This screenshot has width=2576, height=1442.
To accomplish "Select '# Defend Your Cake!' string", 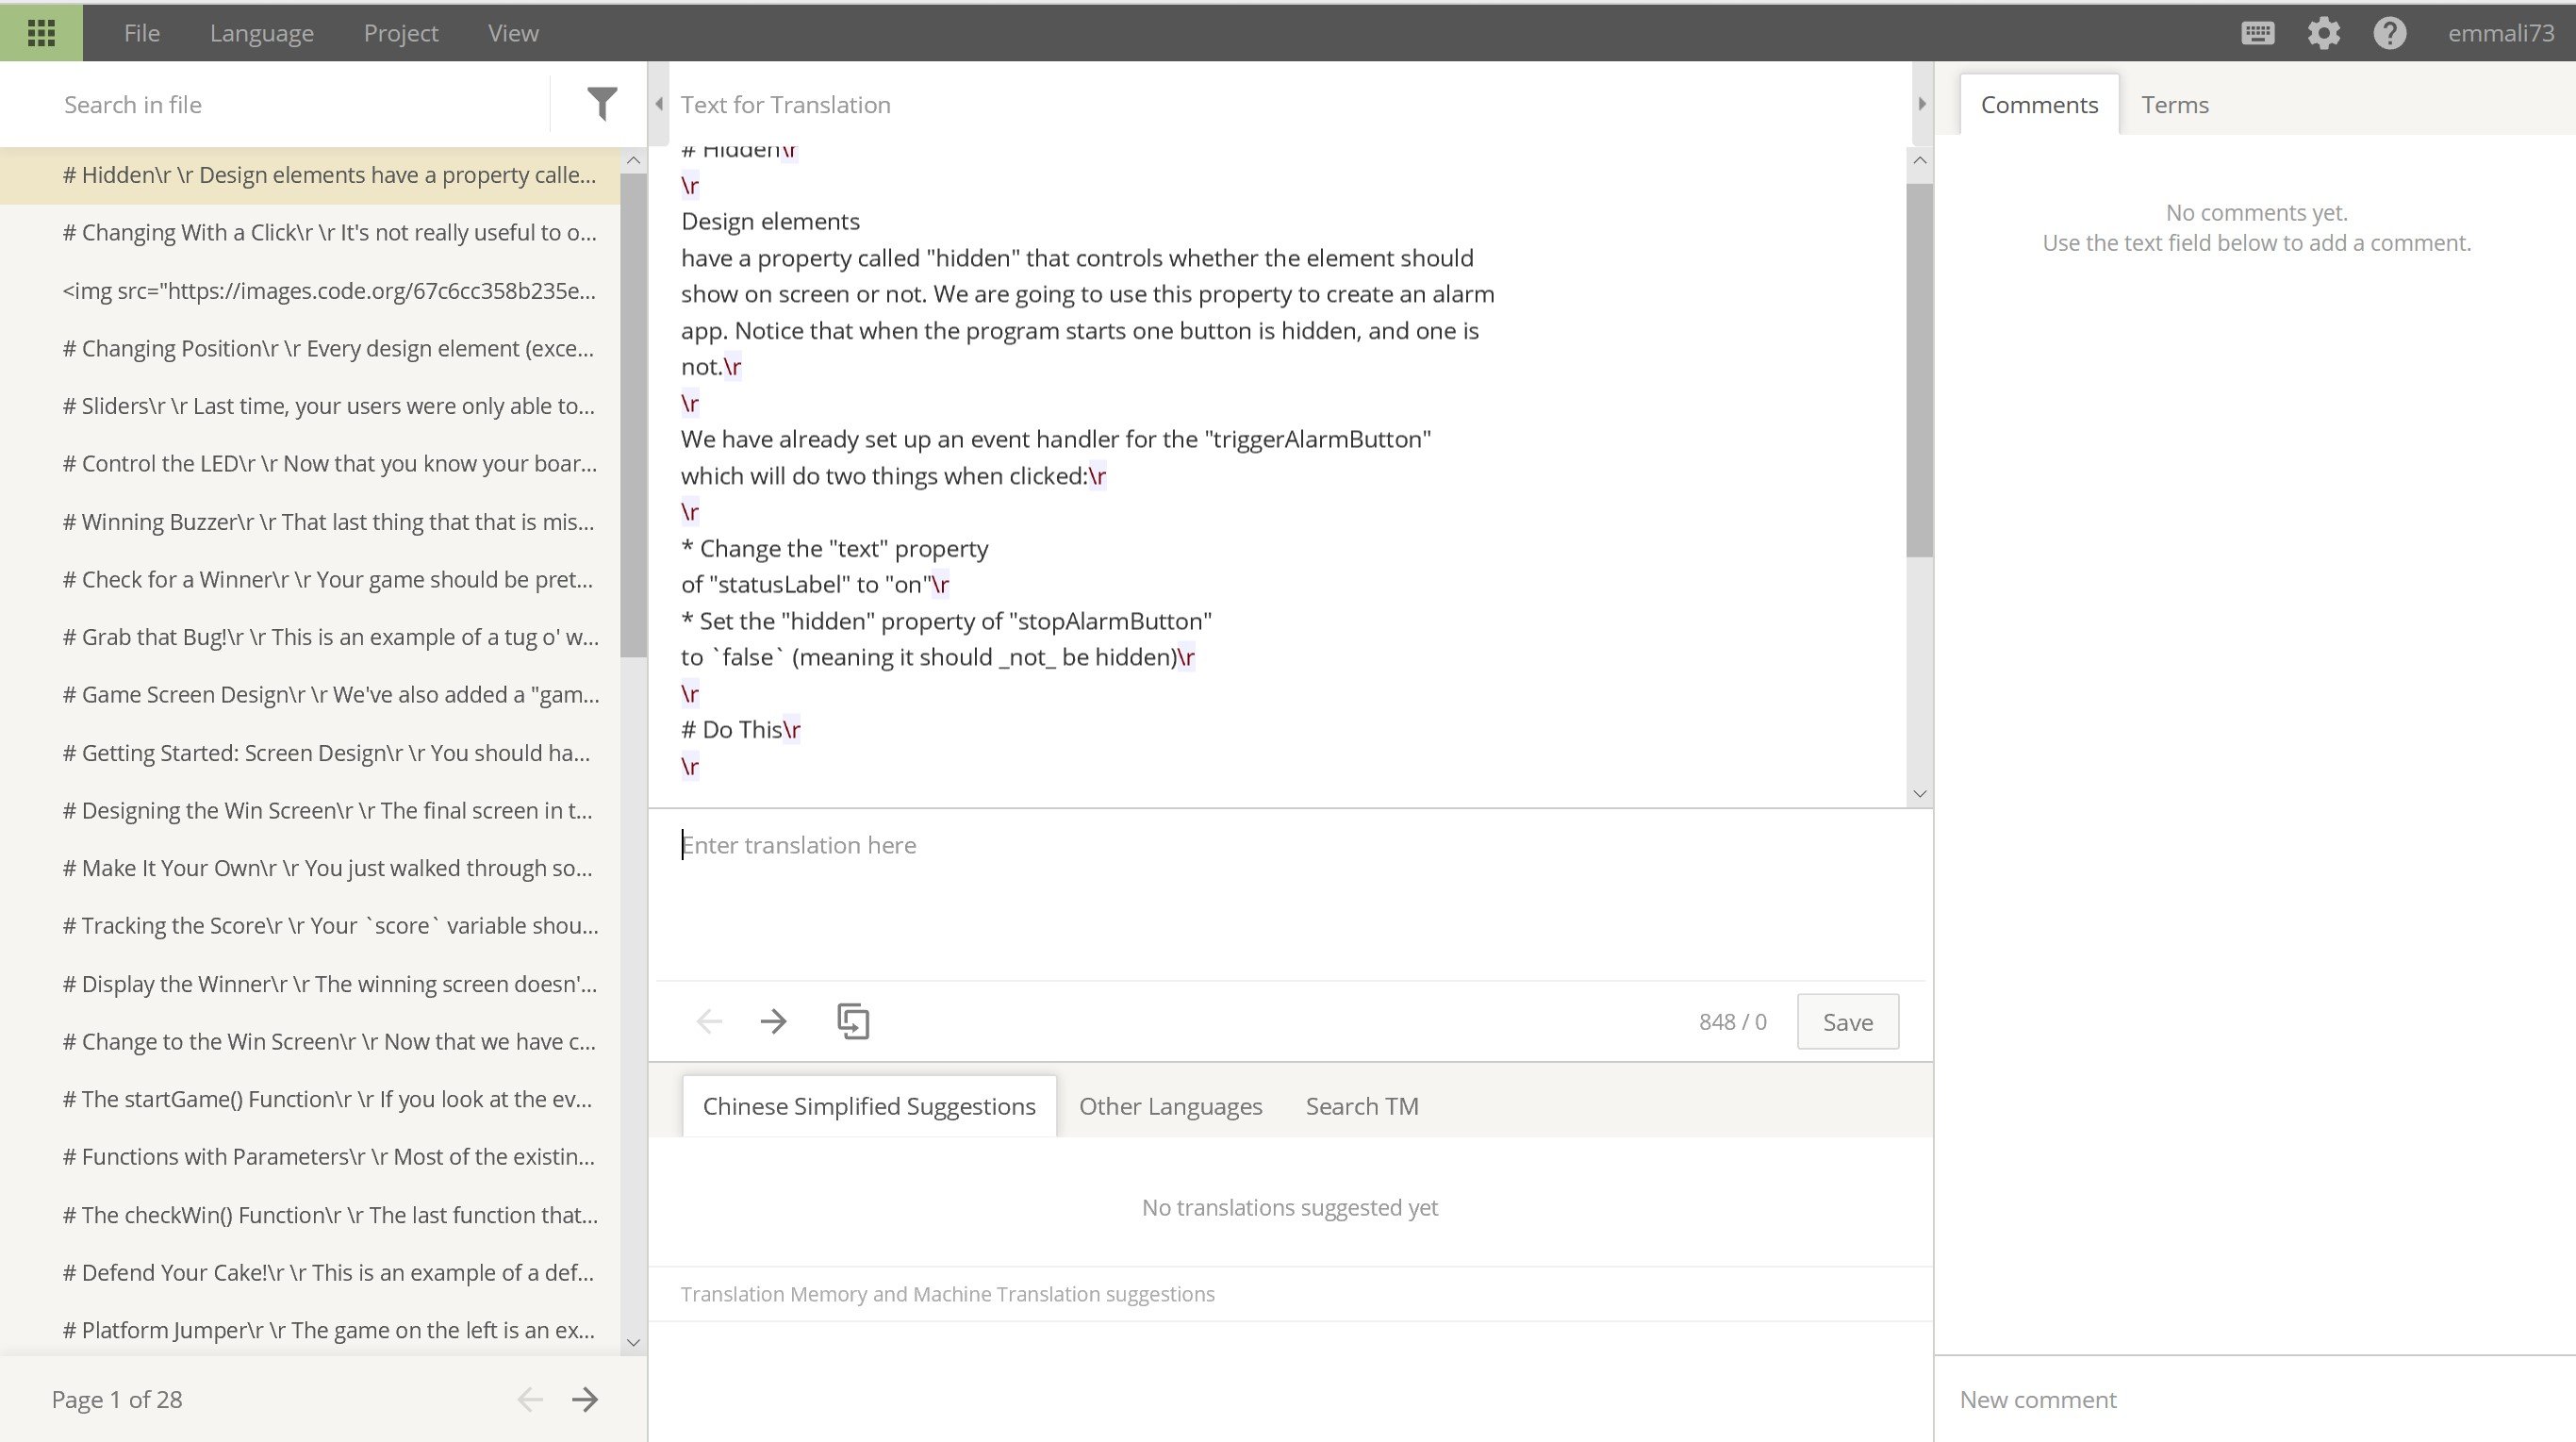I will pos(310,1273).
